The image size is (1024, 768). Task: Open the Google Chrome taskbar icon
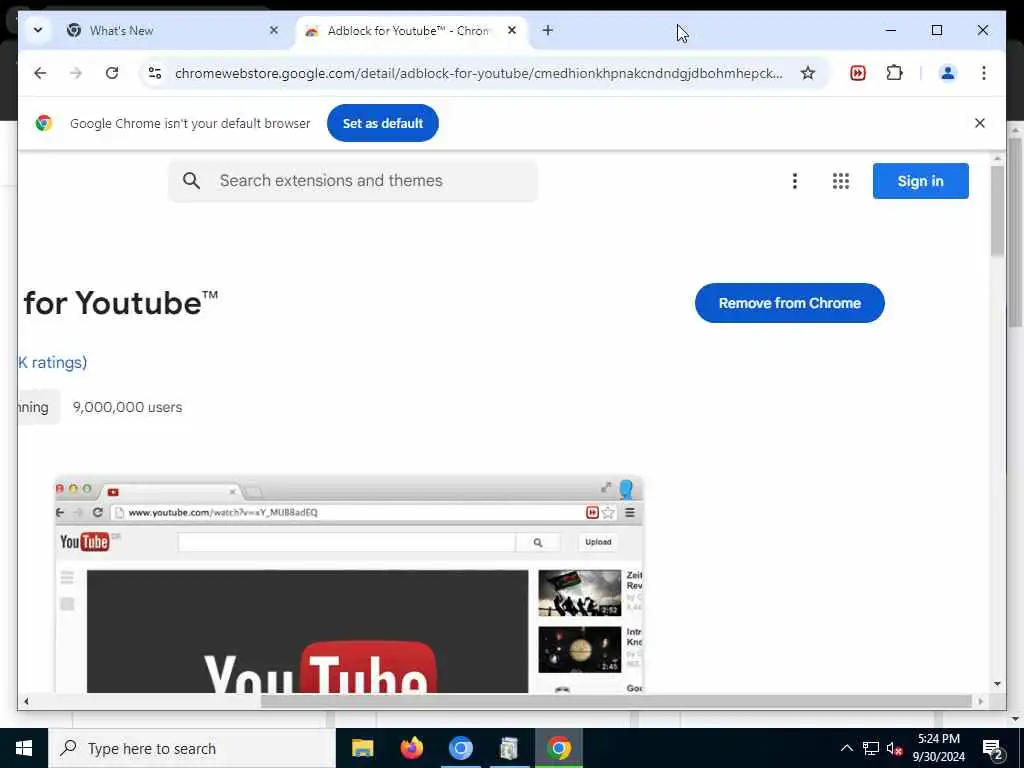click(x=558, y=748)
